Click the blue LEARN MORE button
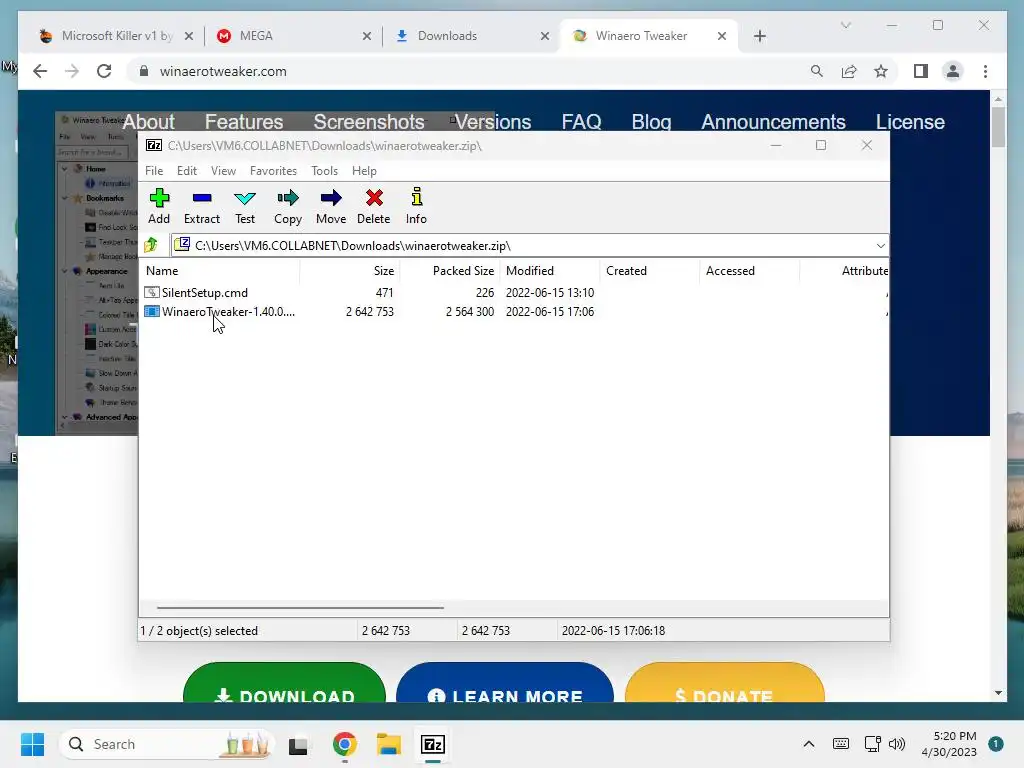The image size is (1024, 768). coord(505,682)
